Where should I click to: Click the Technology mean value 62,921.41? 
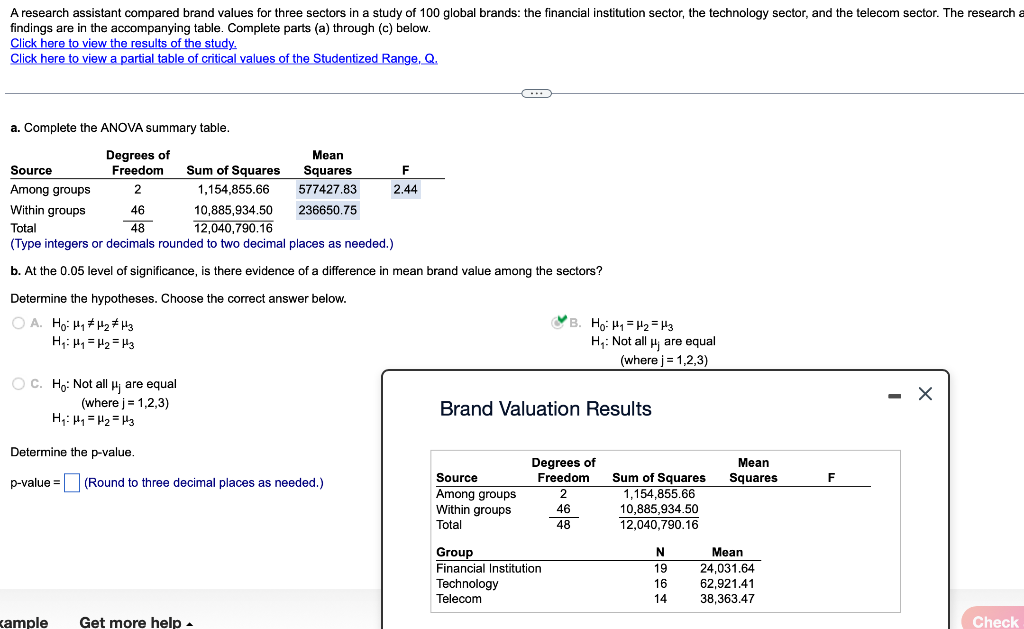click(x=728, y=583)
